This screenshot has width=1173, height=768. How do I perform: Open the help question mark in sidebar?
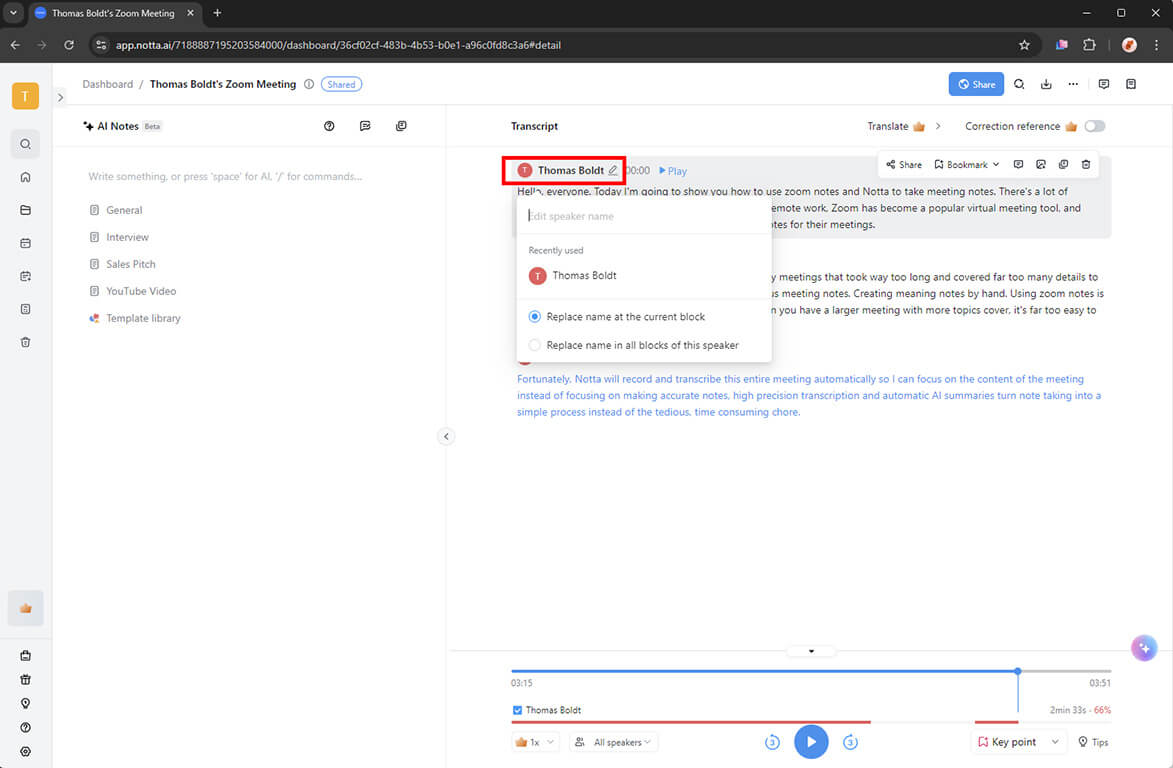point(25,728)
